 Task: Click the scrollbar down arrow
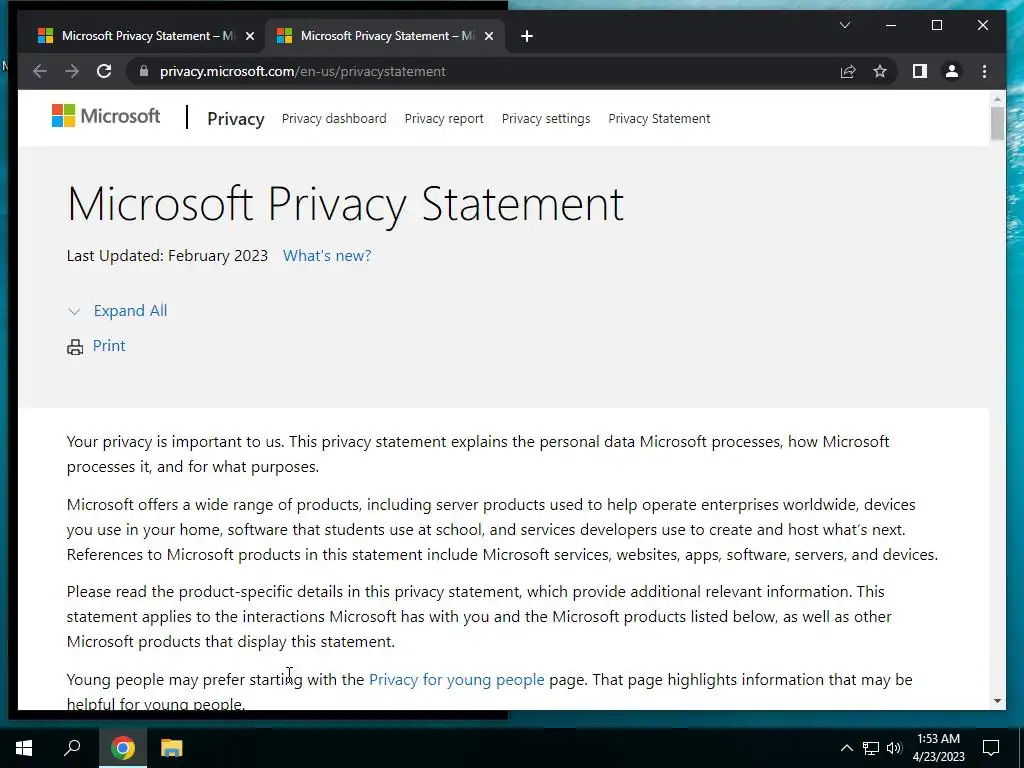tap(997, 701)
